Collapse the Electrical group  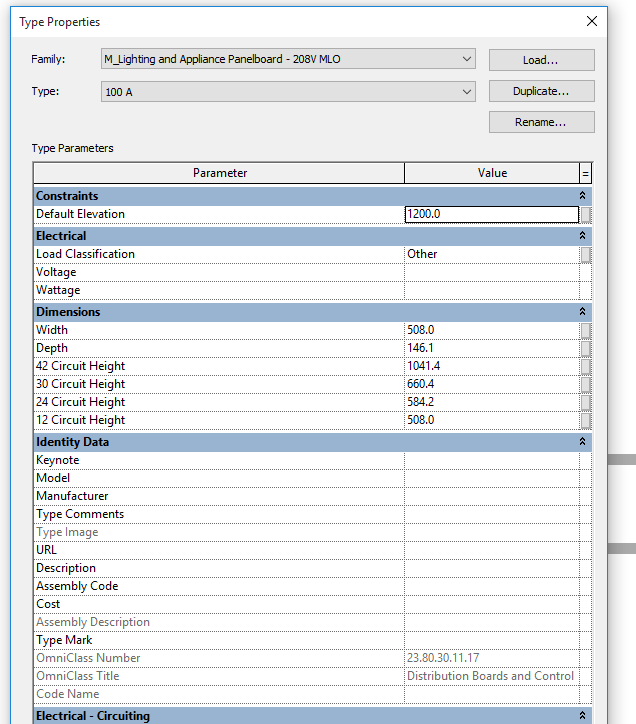click(x=582, y=236)
